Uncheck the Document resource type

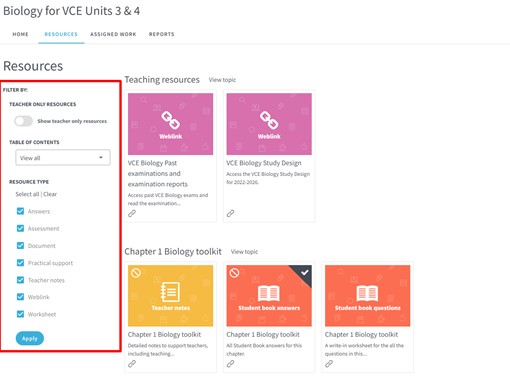click(20, 246)
